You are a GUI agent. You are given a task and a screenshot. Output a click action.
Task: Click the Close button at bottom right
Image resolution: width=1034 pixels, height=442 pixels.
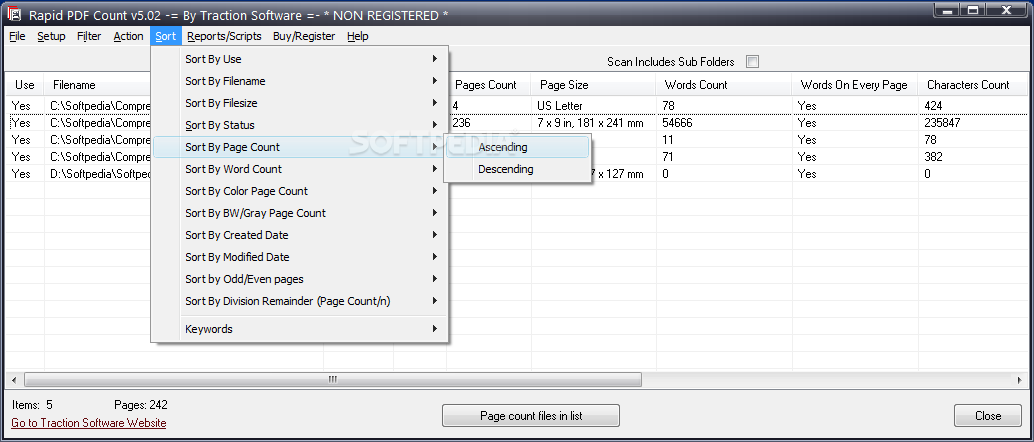tap(988, 416)
